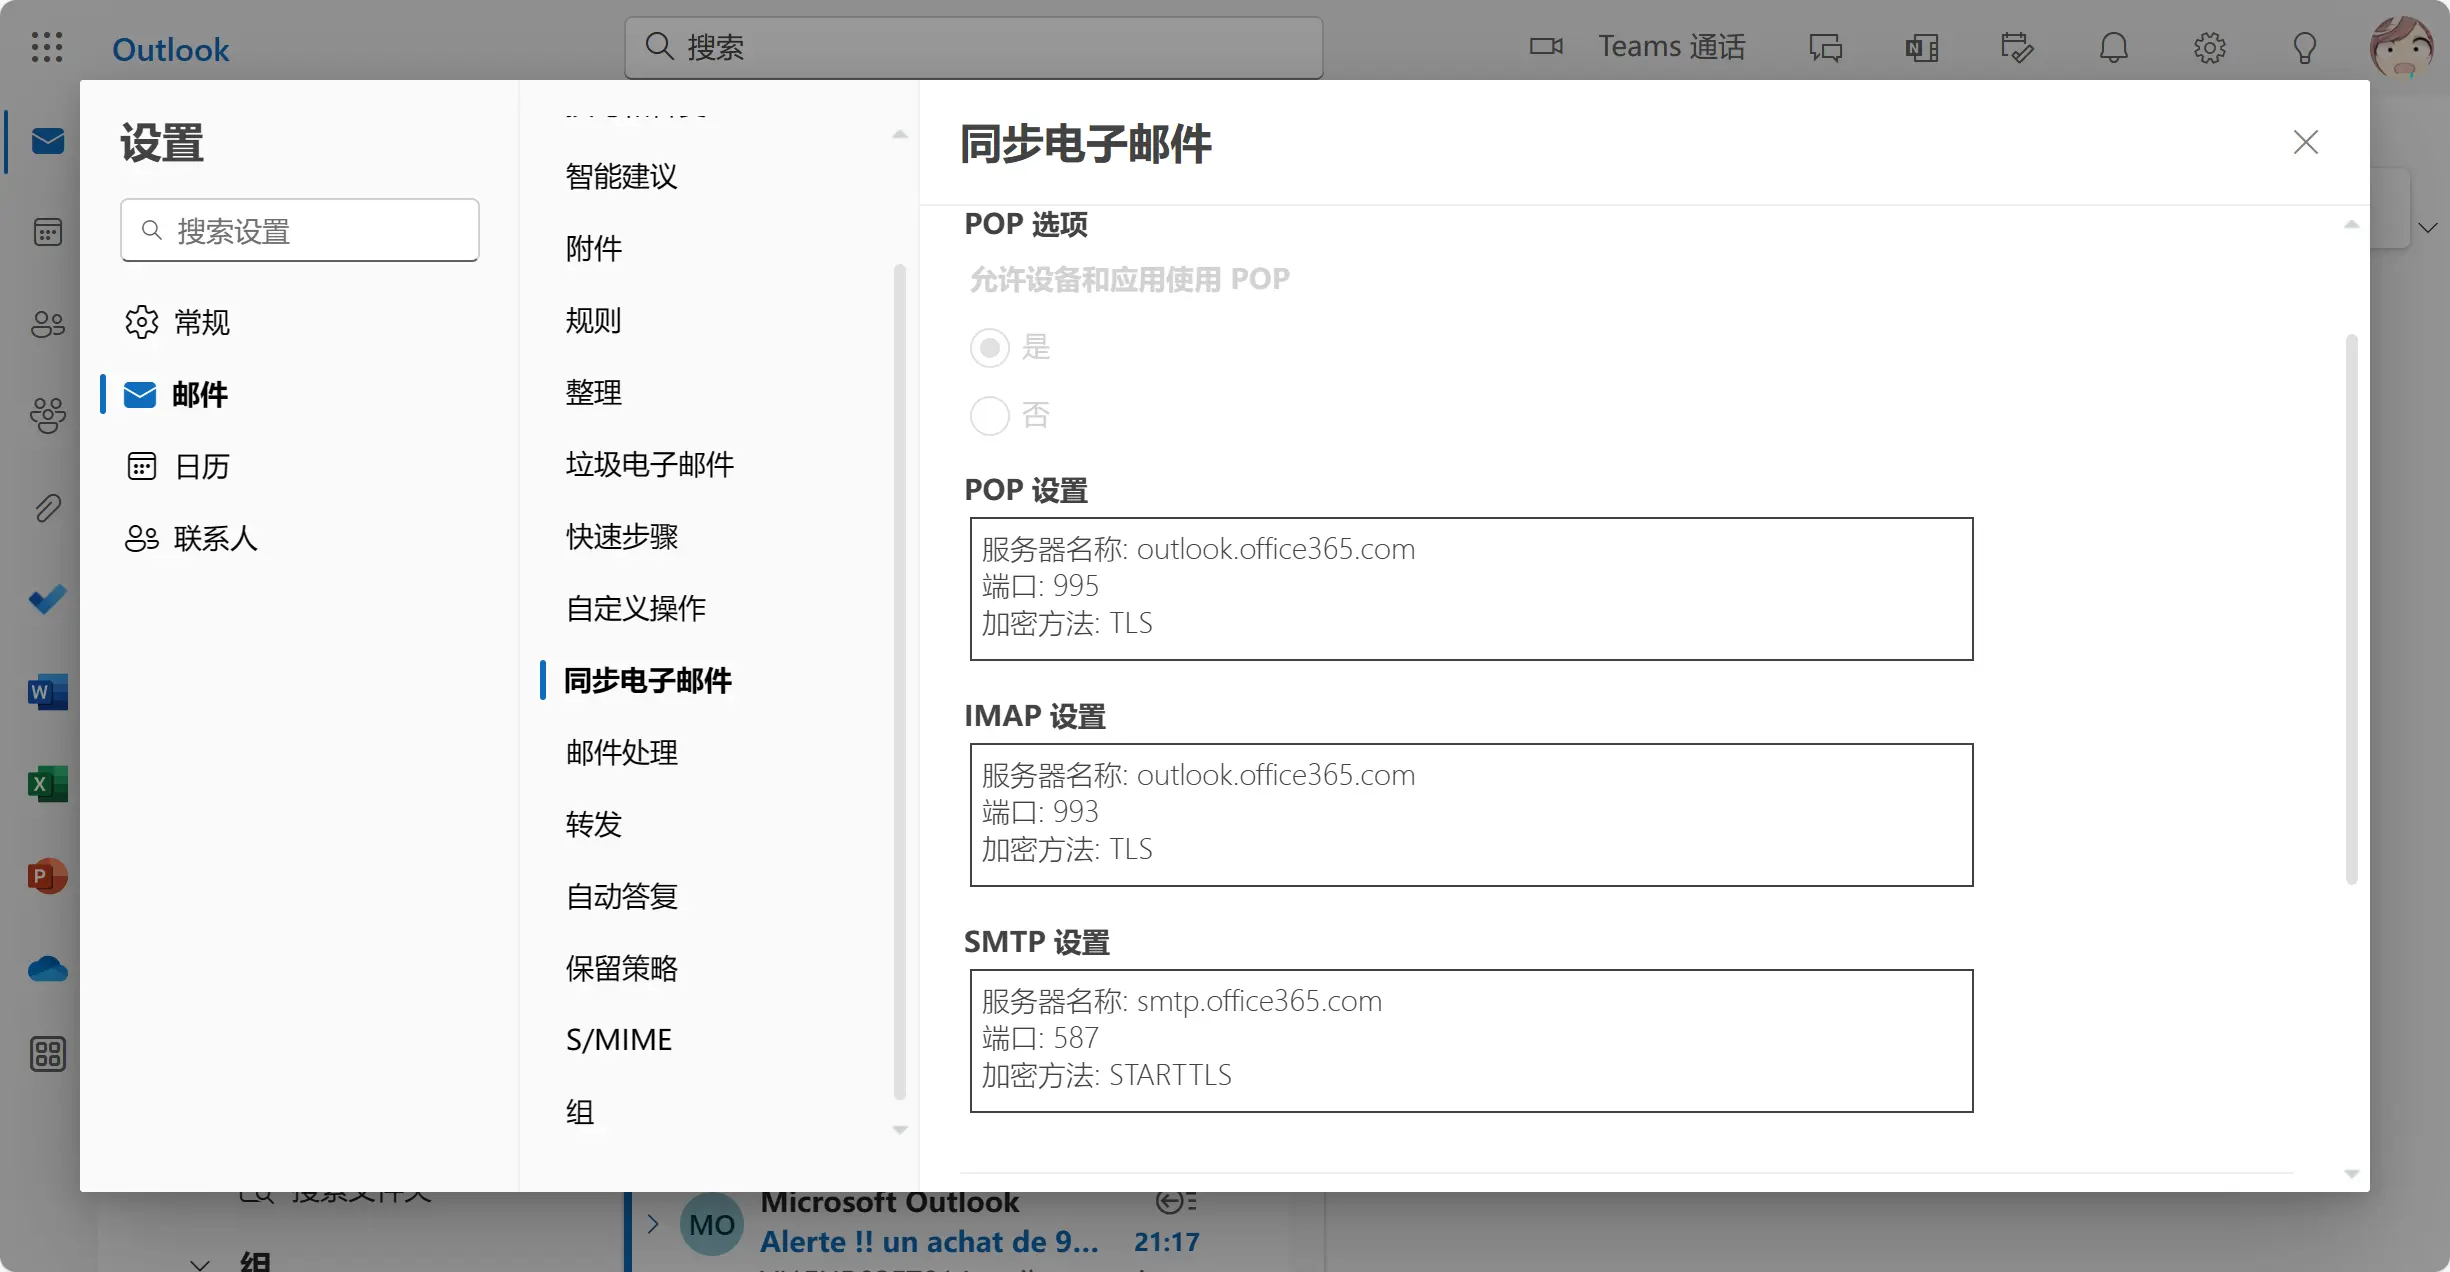Expand the dropdown chevron at right edge

[2427, 228]
